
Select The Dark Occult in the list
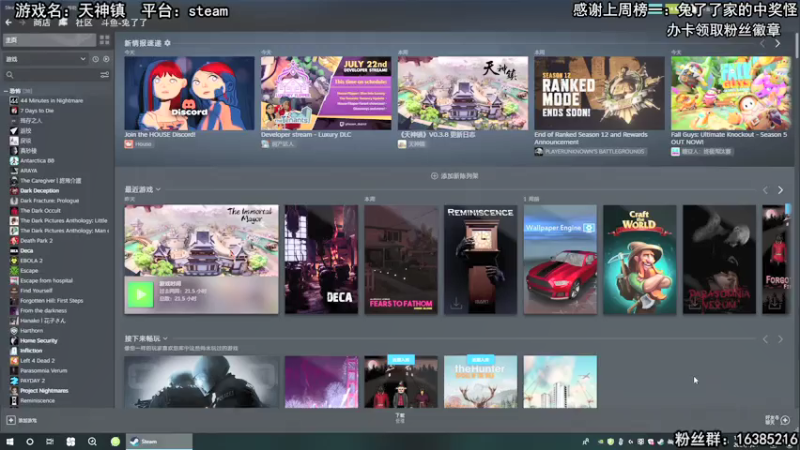click(40, 211)
